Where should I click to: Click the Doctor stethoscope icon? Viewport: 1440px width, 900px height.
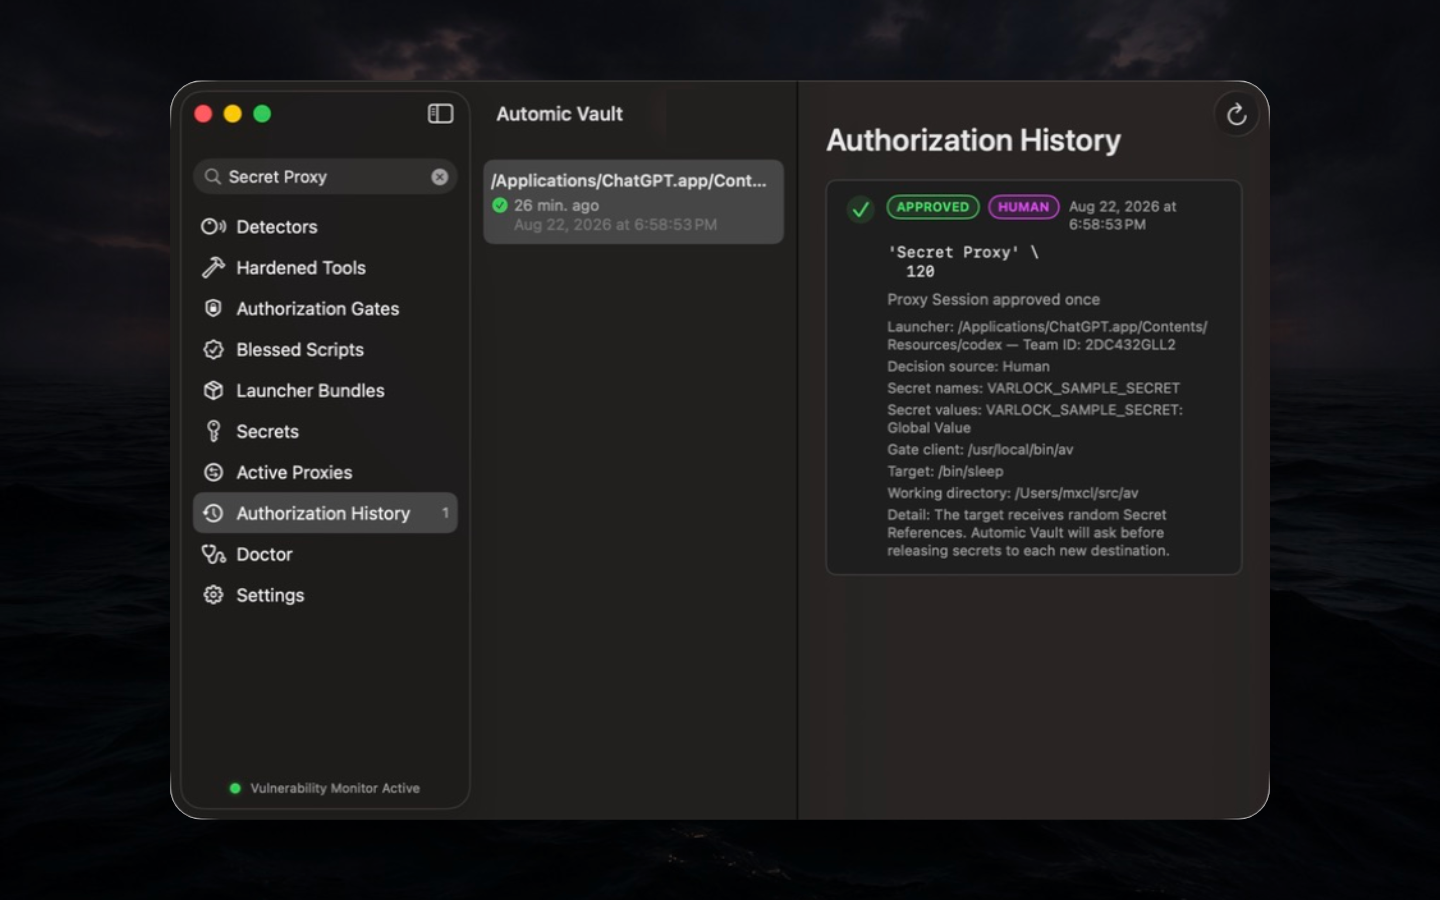tap(213, 555)
